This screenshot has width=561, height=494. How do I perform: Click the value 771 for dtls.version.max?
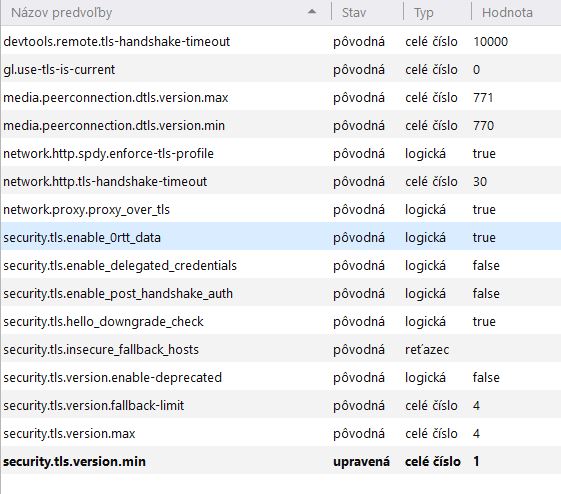pos(483,97)
